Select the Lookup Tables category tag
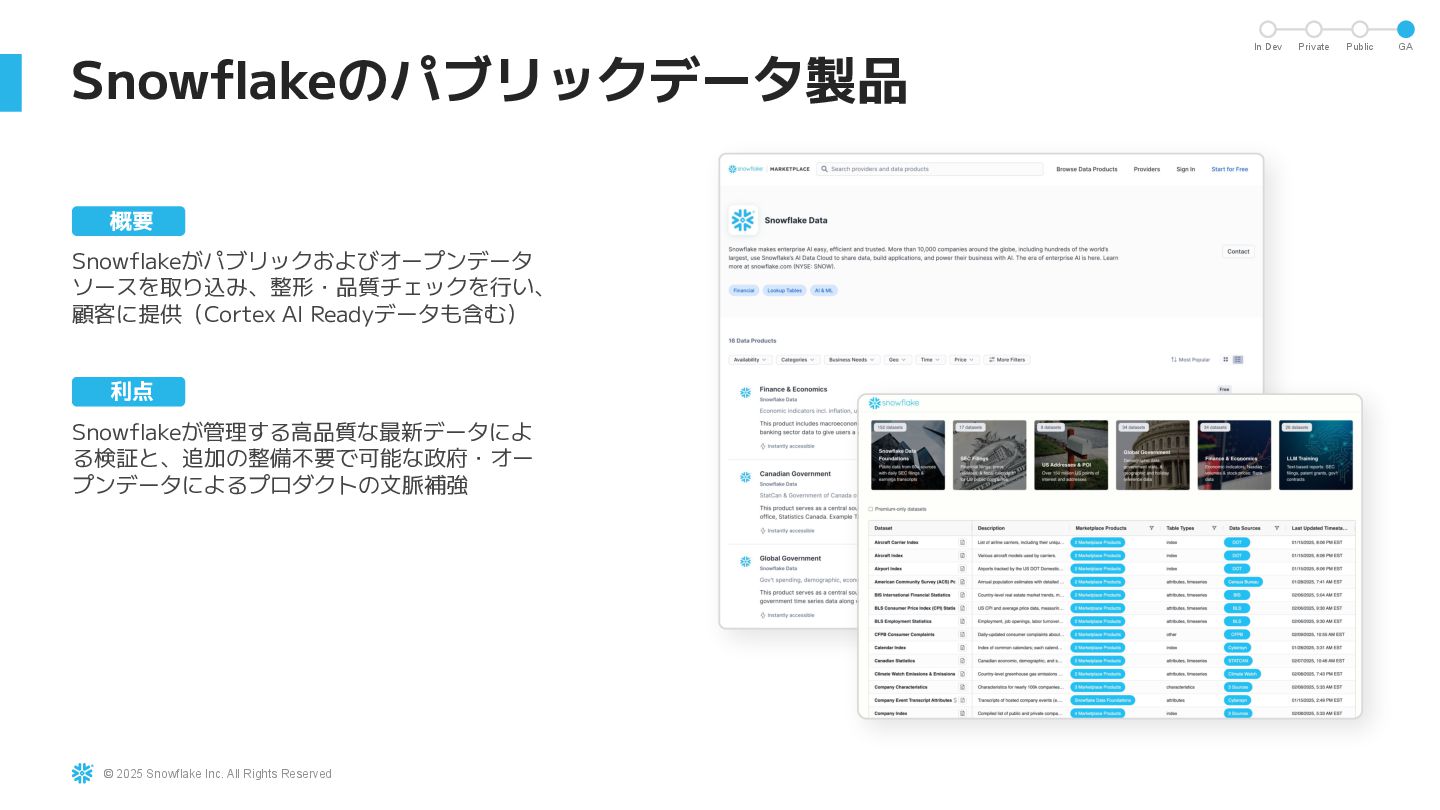1440x810 pixels. tap(785, 290)
